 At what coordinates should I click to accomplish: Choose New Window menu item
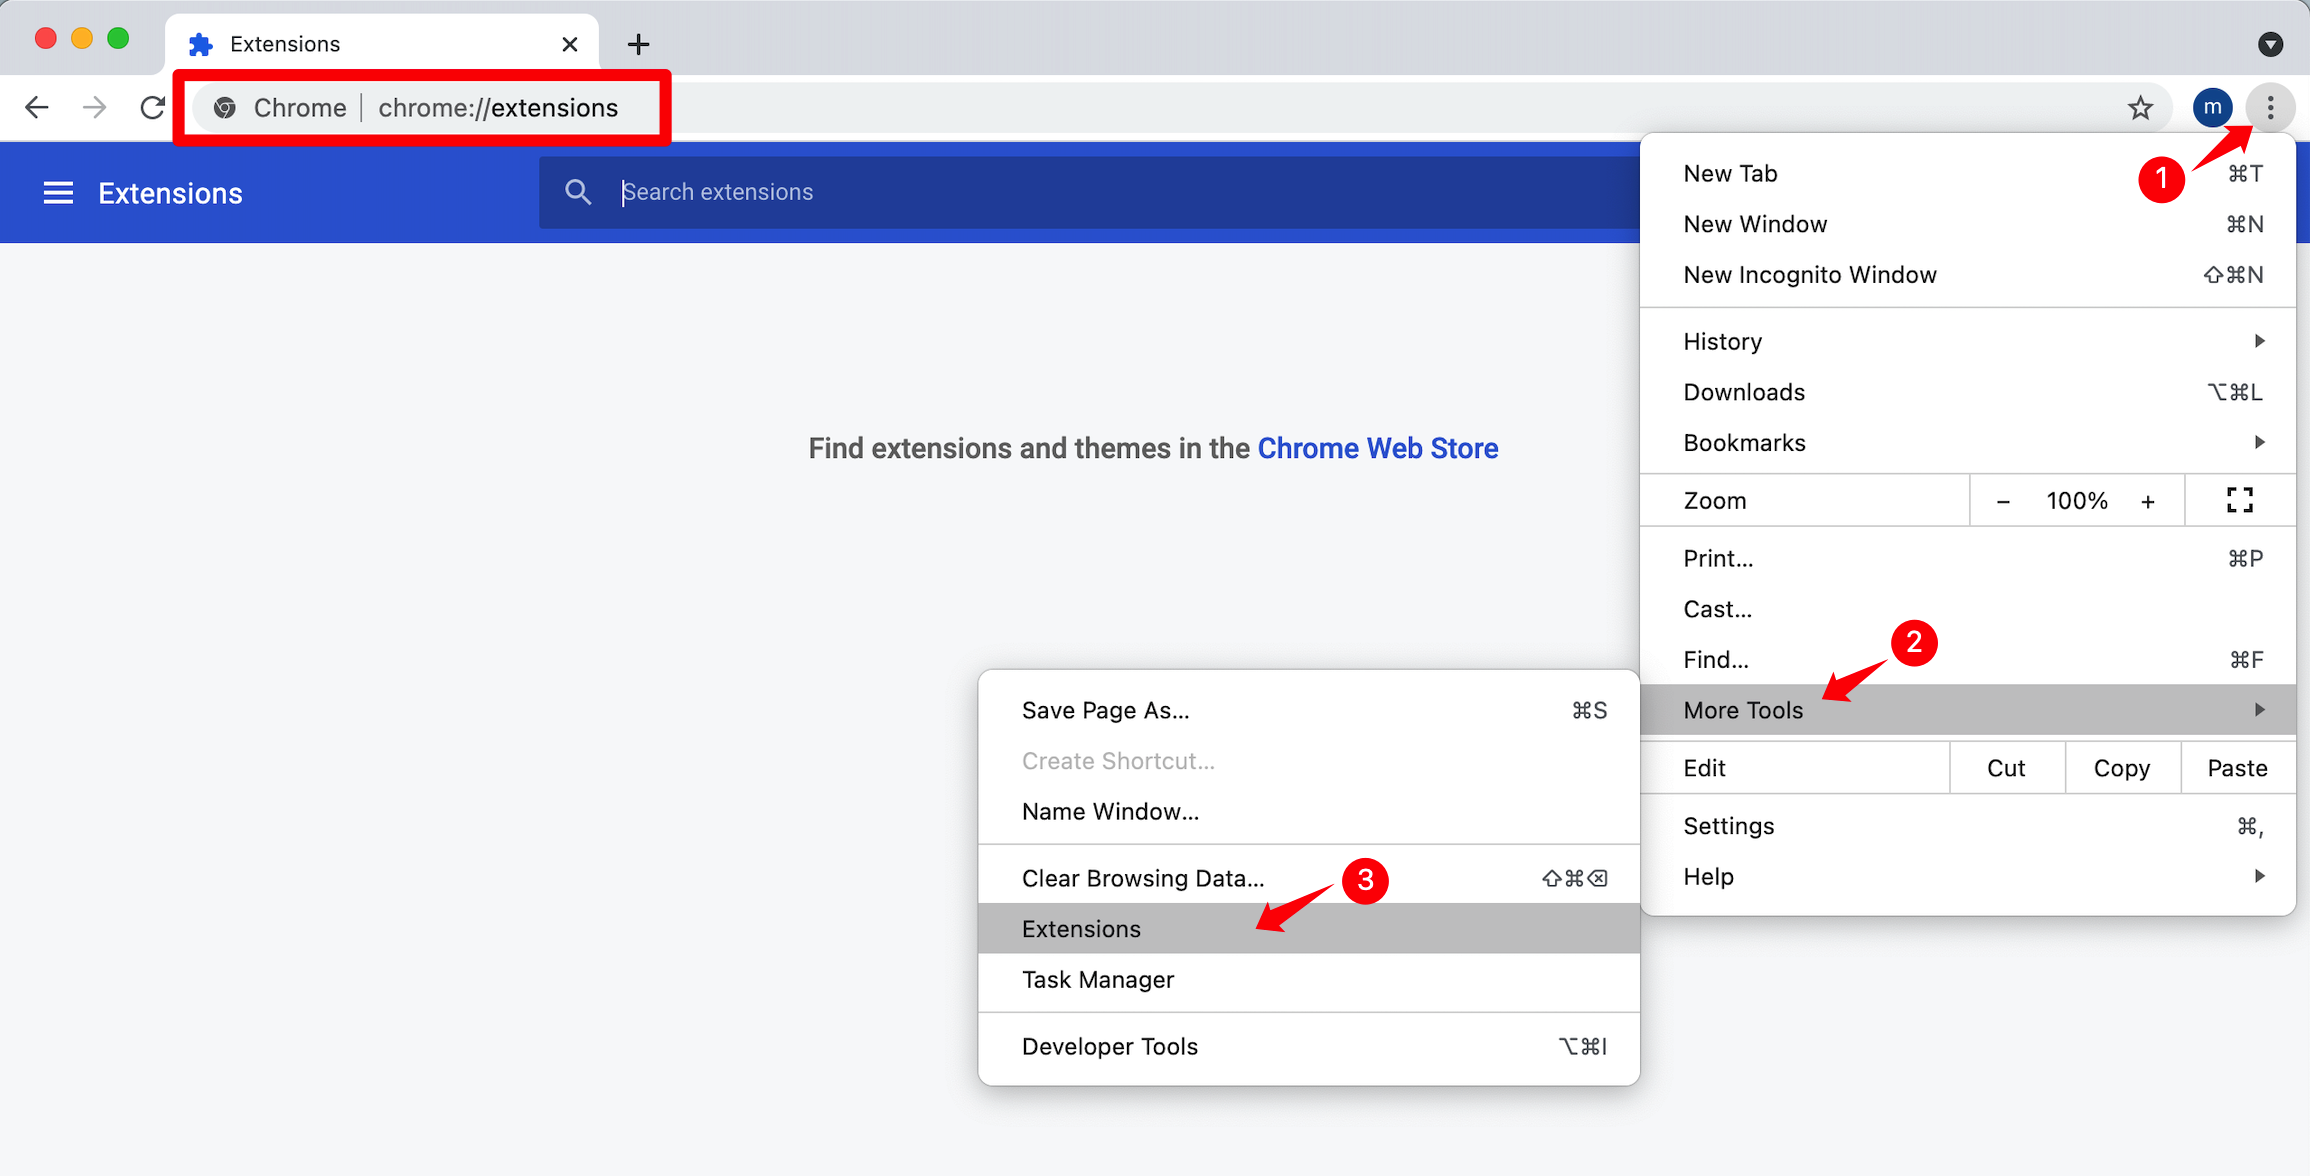pos(1968,224)
